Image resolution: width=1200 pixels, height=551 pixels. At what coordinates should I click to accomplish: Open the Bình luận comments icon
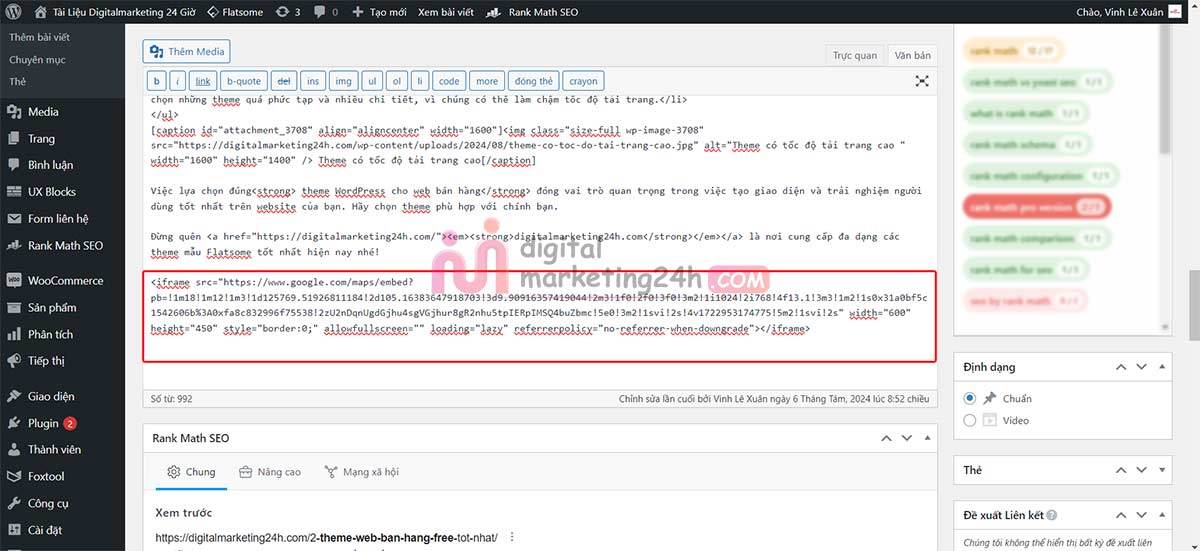coord(14,165)
